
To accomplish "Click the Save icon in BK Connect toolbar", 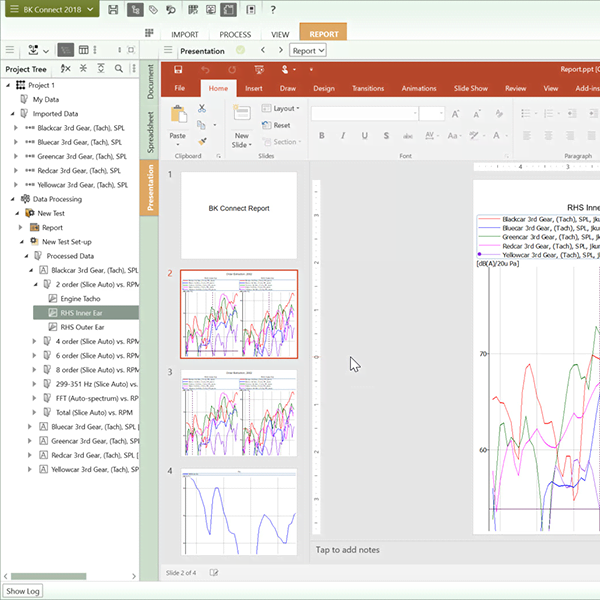I will [113, 10].
